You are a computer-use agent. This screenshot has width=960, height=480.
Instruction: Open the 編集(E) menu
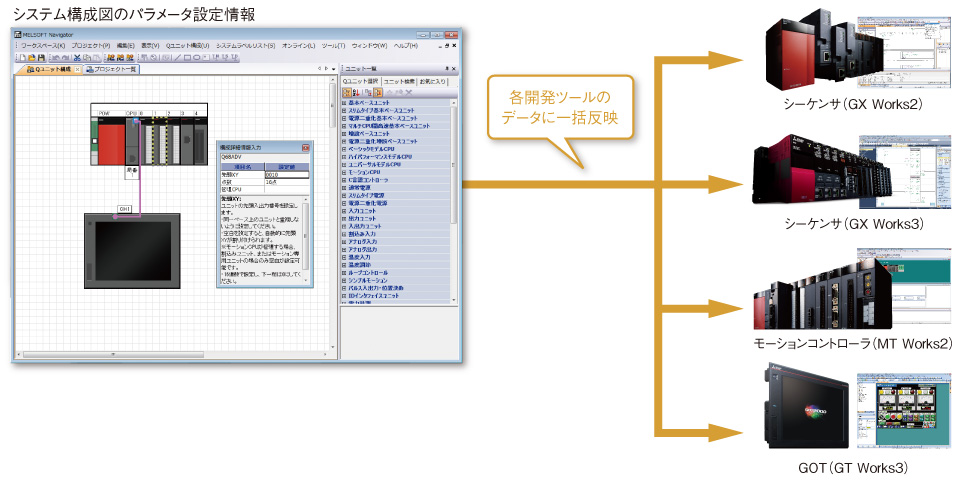(126, 46)
